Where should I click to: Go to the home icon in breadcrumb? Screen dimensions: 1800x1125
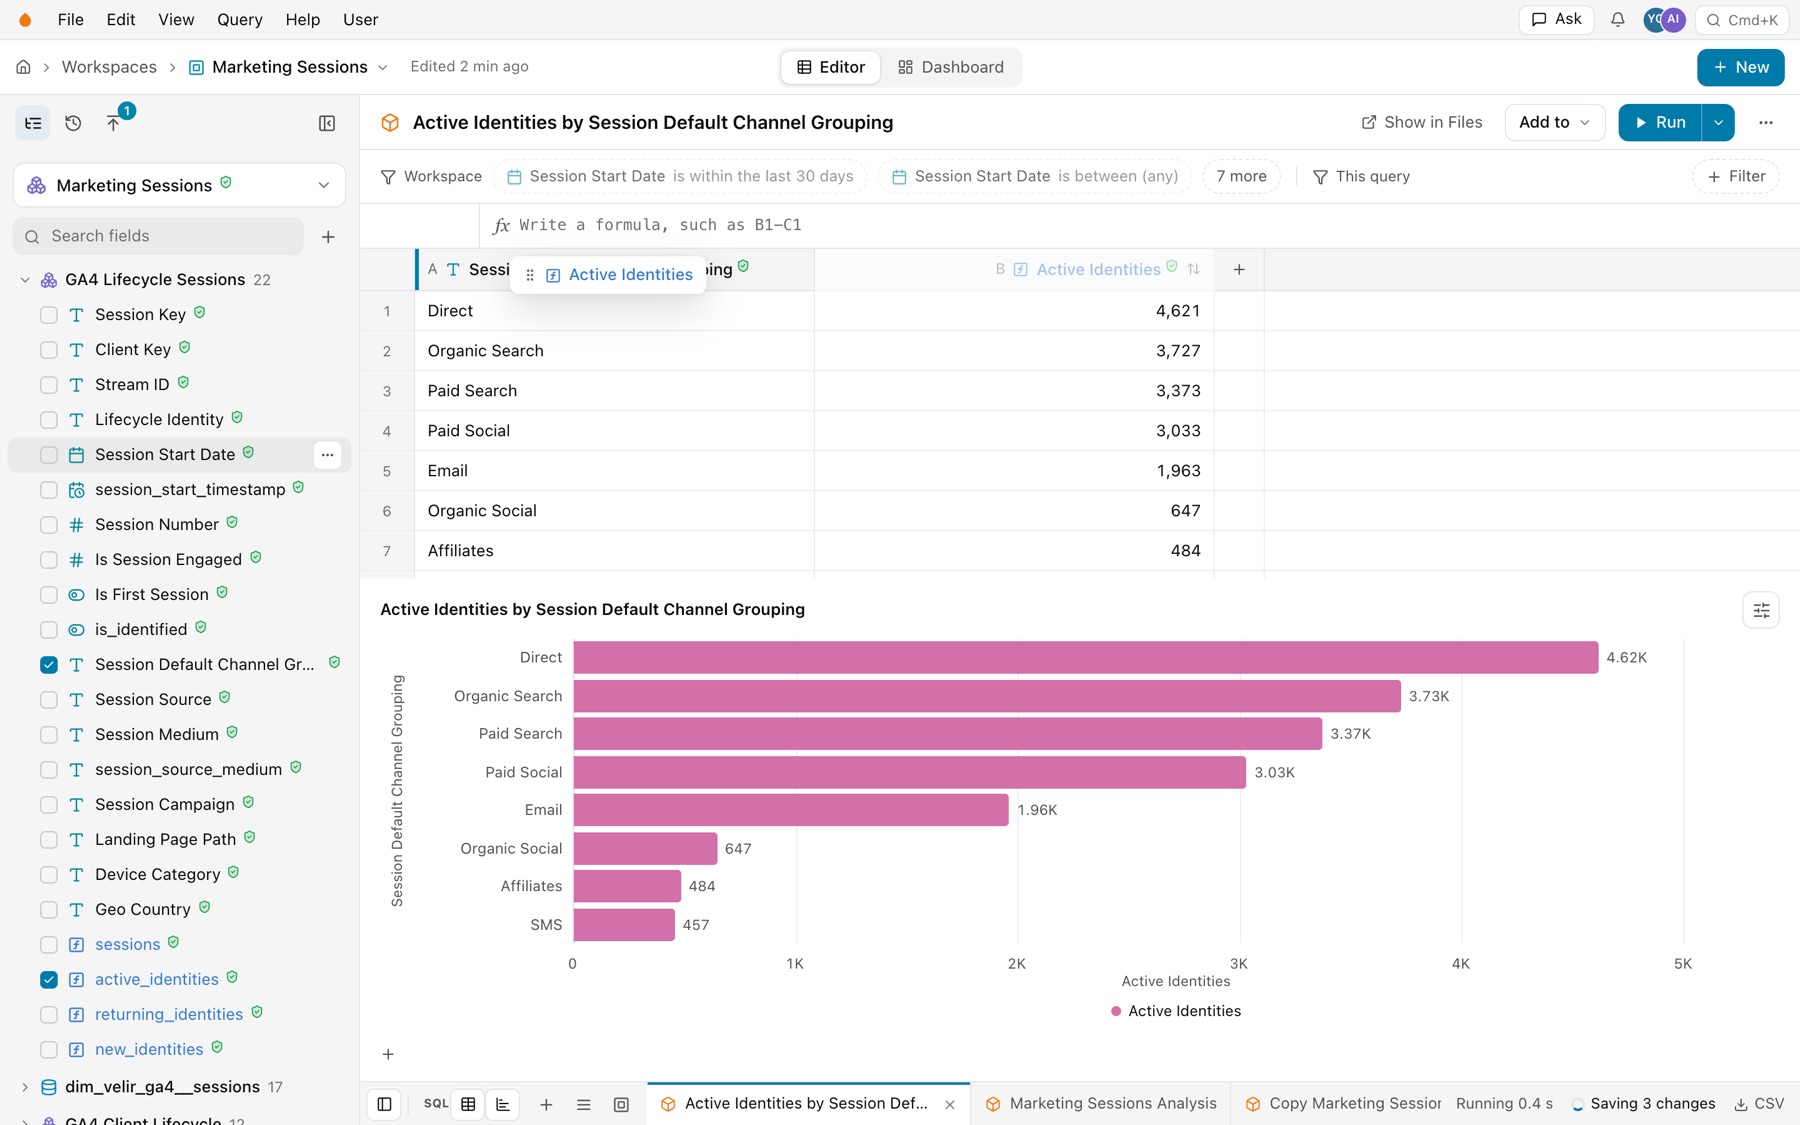click(23, 67)
